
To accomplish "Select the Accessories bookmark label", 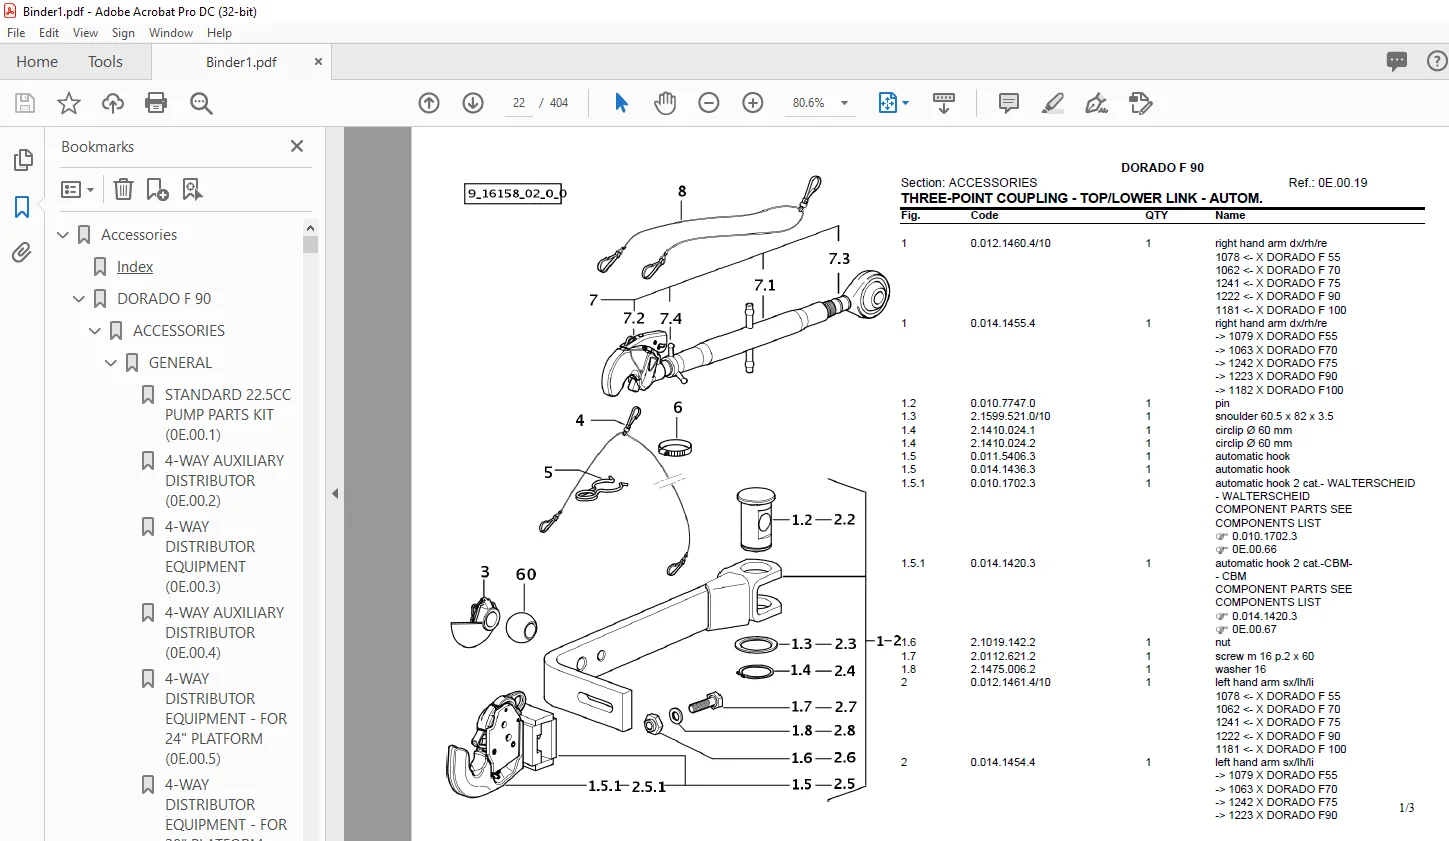I will pos(139,235).
